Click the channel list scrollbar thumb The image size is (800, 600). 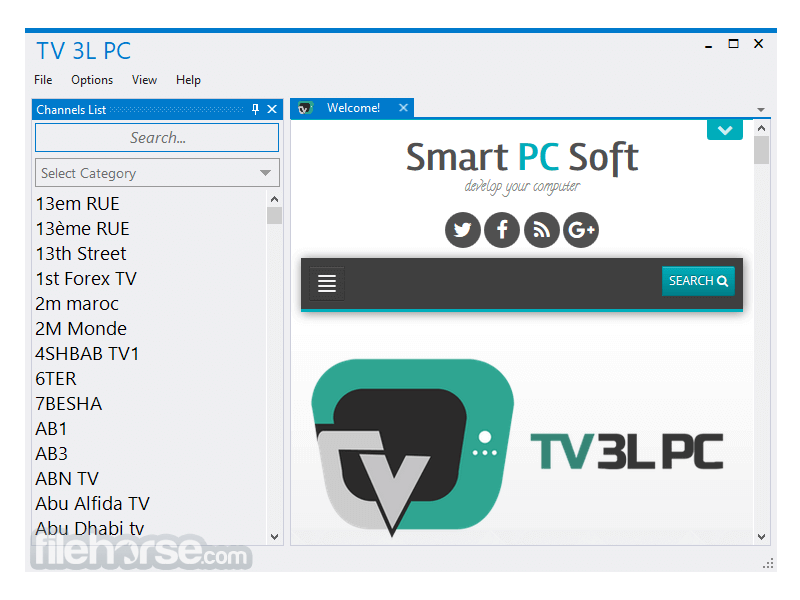tap(274, 215)
